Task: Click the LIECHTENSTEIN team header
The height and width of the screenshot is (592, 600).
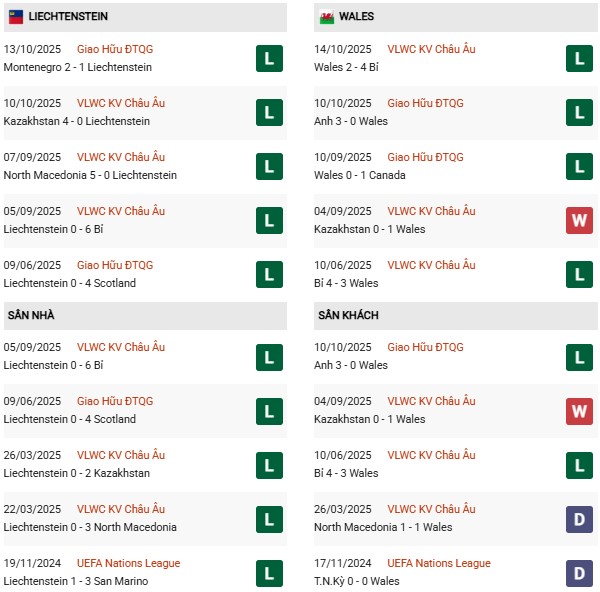Action: 69,17
